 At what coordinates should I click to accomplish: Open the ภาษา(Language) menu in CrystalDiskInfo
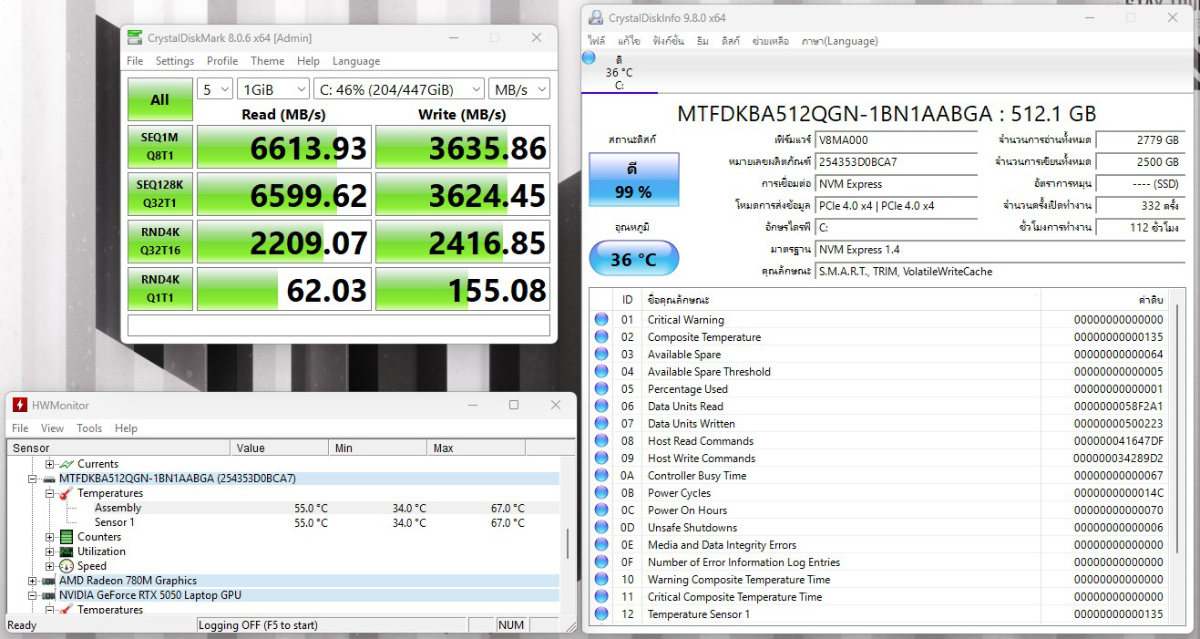[x=839, y=41]
